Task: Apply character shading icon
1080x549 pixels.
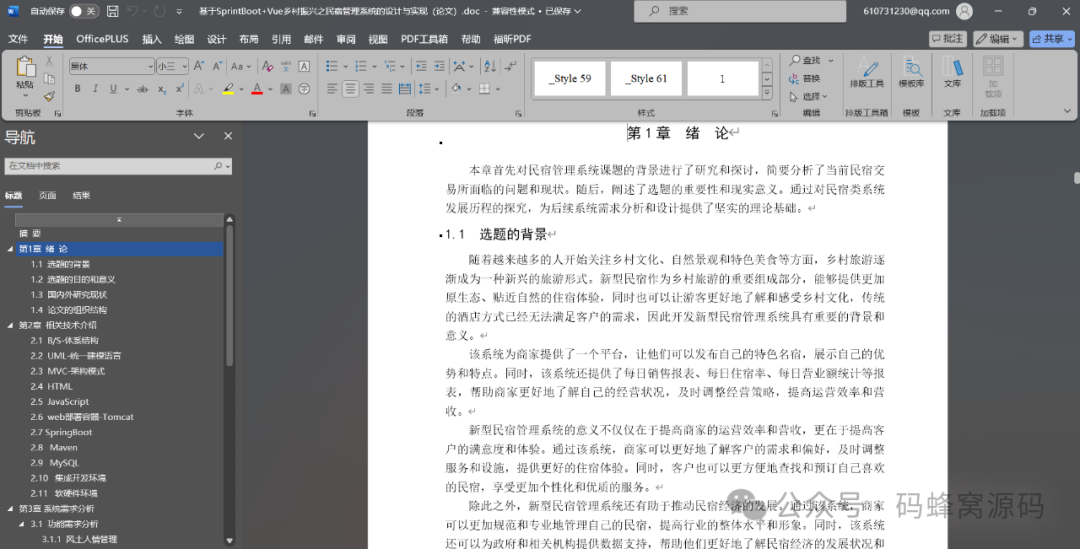Action: pos(285,89)
